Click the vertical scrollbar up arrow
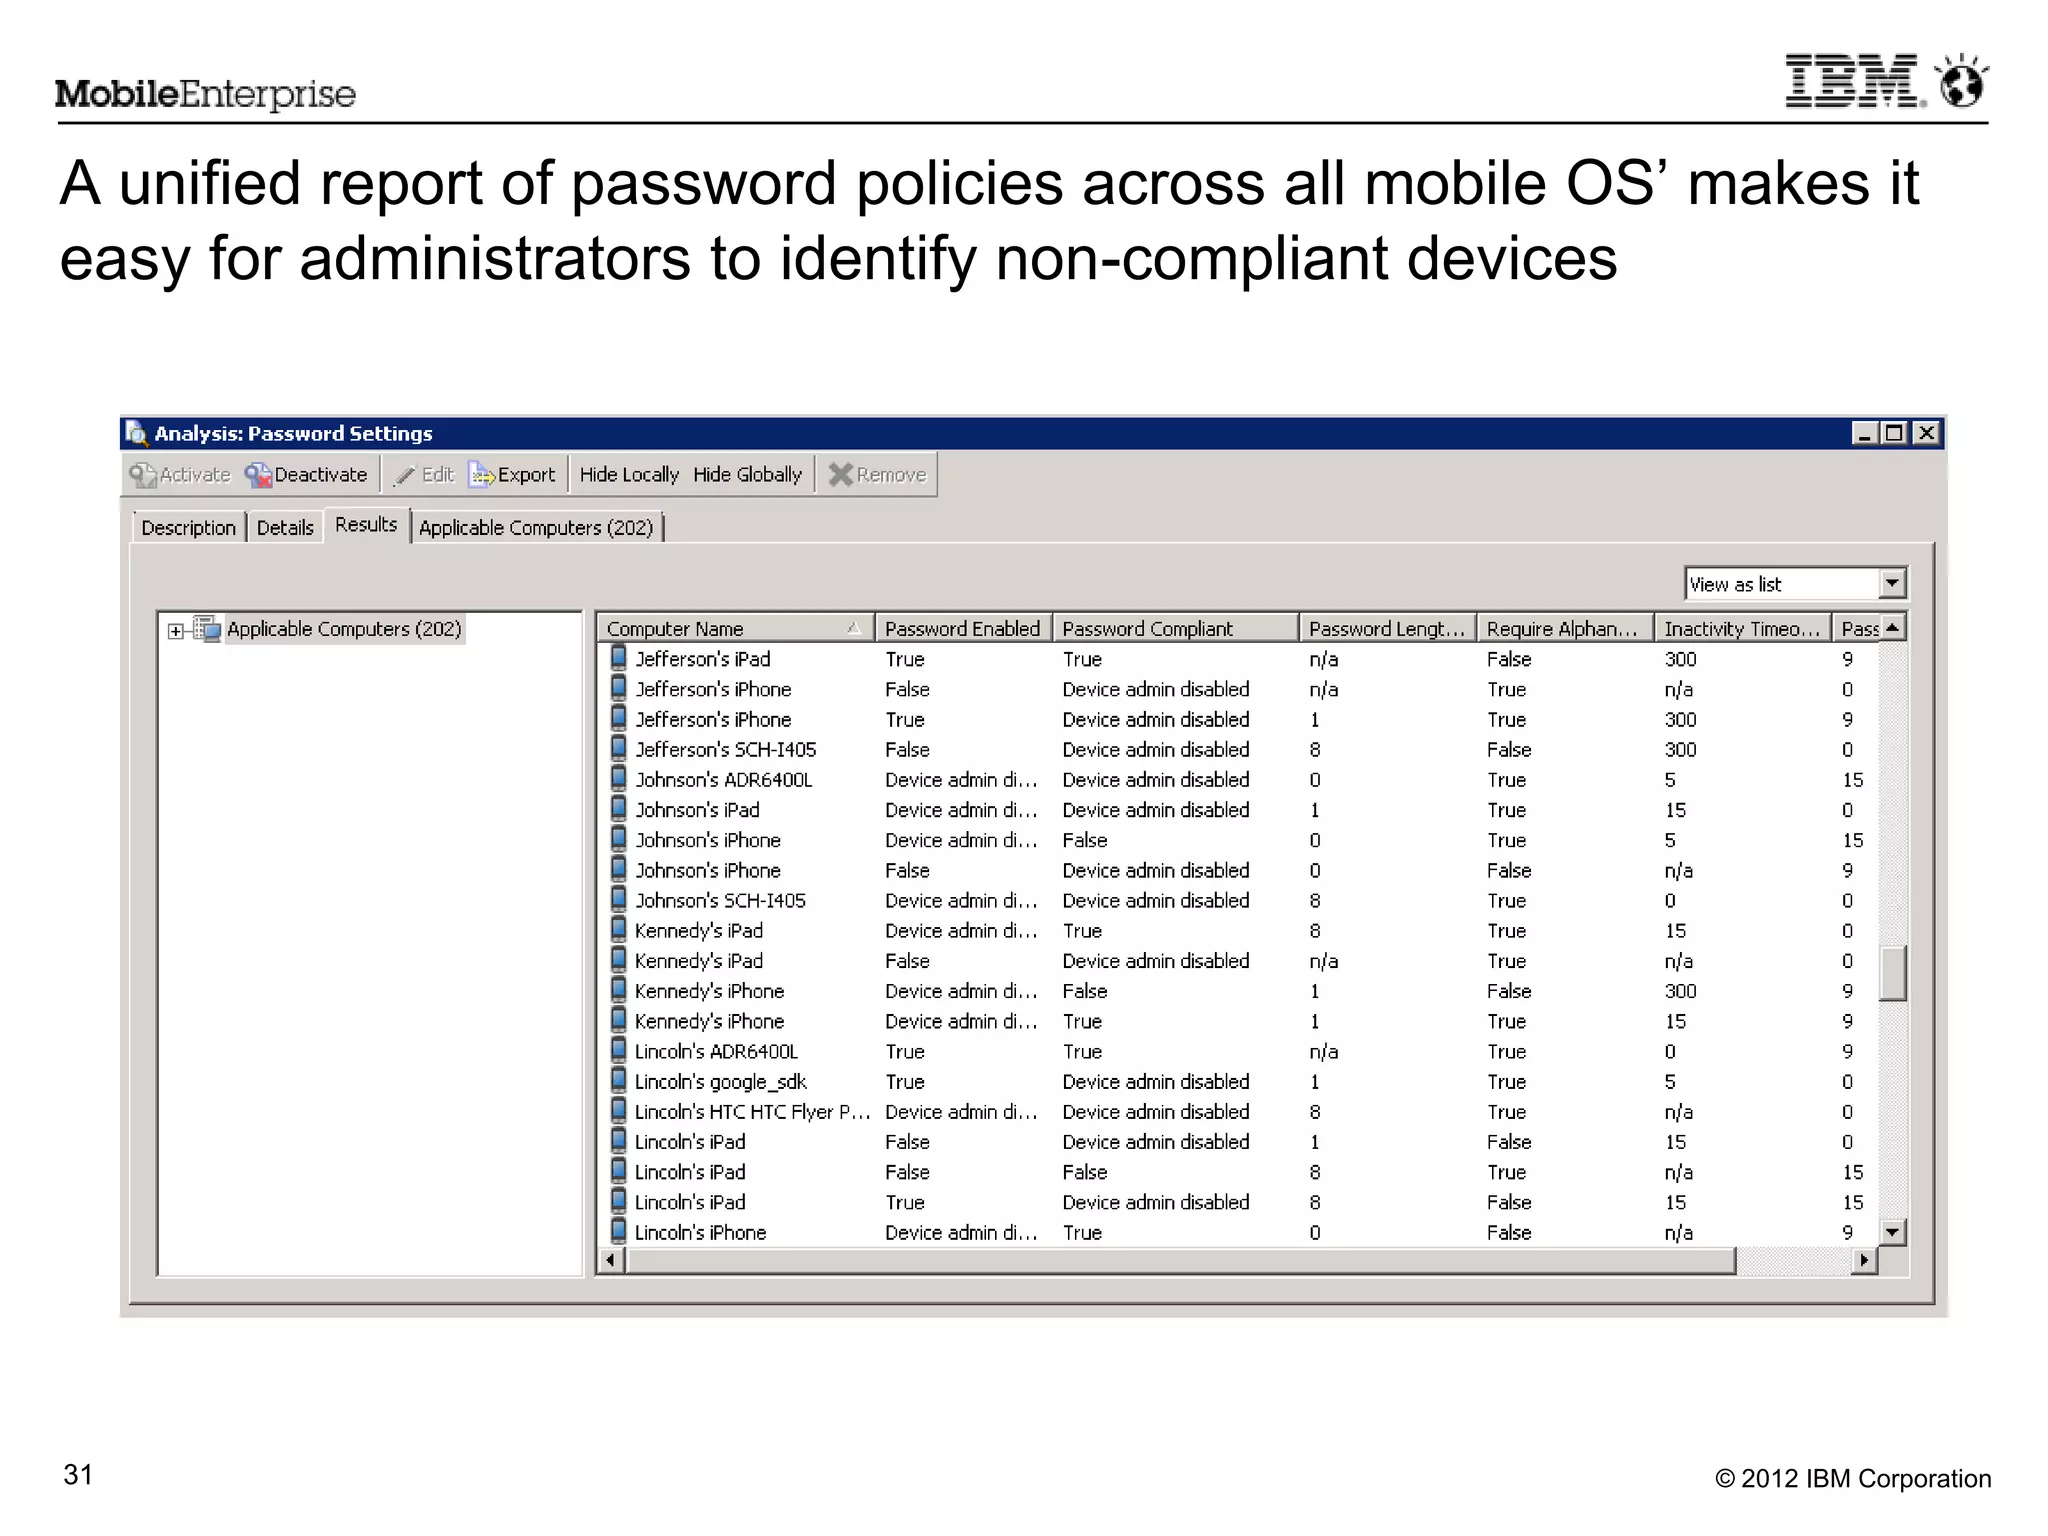Image resolution: width=2048 pixels, height=1536 pixels. click(x=1892, y=628)
